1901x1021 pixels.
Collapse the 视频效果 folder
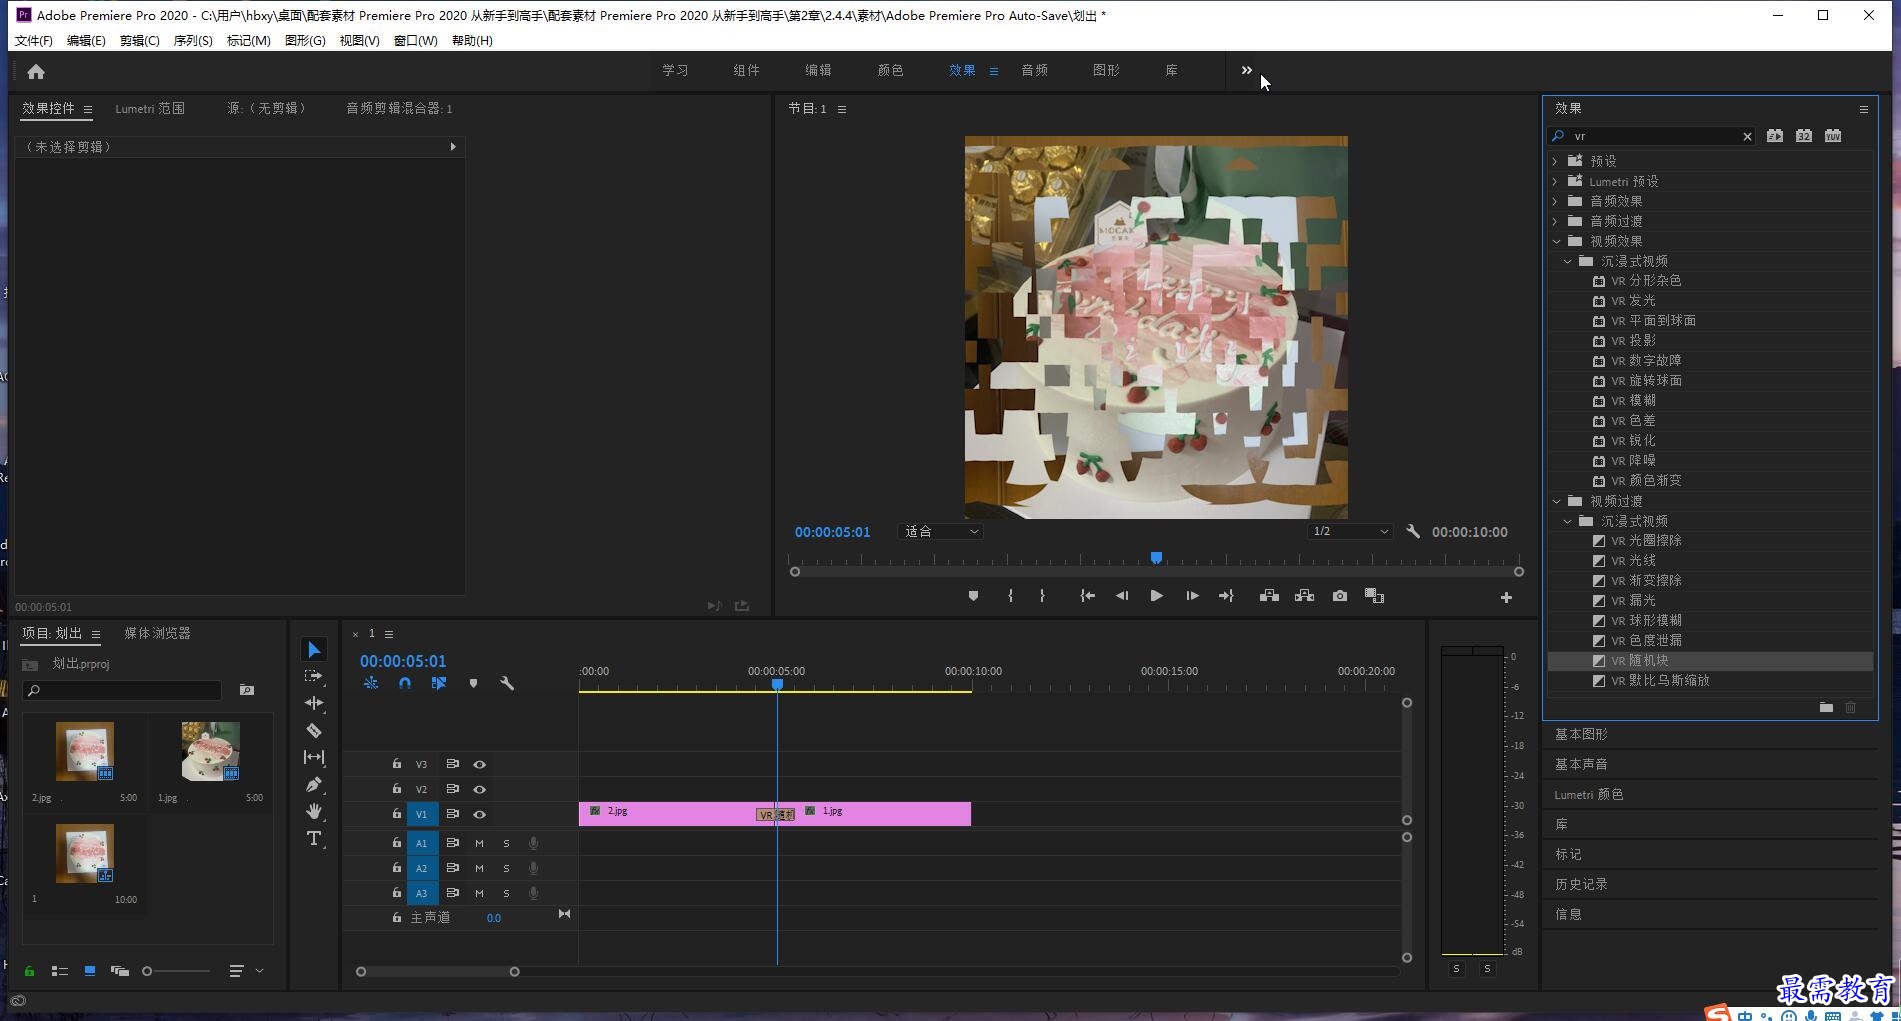[x=1556, y=241]
